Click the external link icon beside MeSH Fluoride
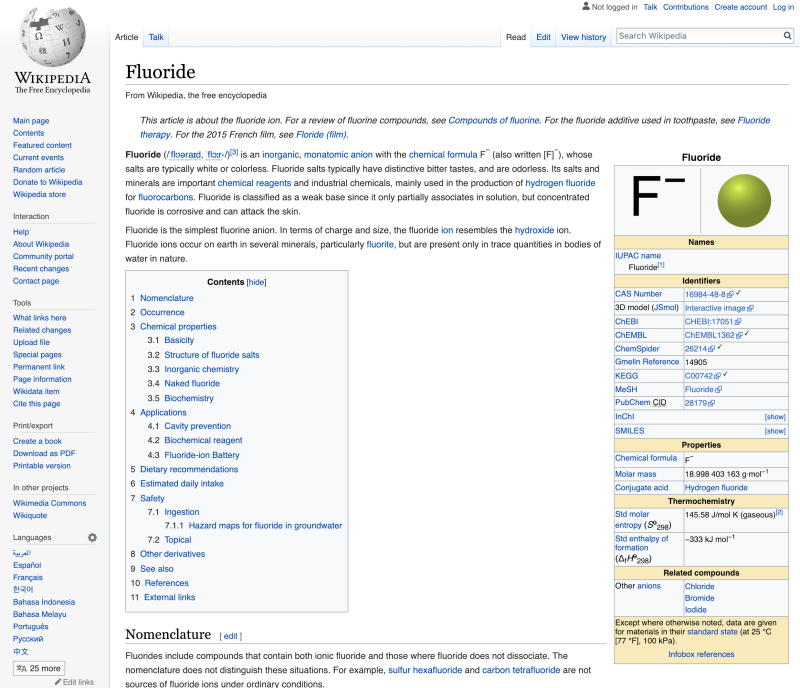Viewport: 800px width, 688px height. click(718, 389)
